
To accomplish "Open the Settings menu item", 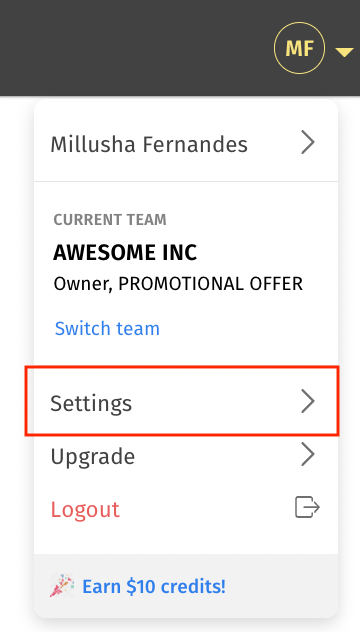I will tap(182, 401).
